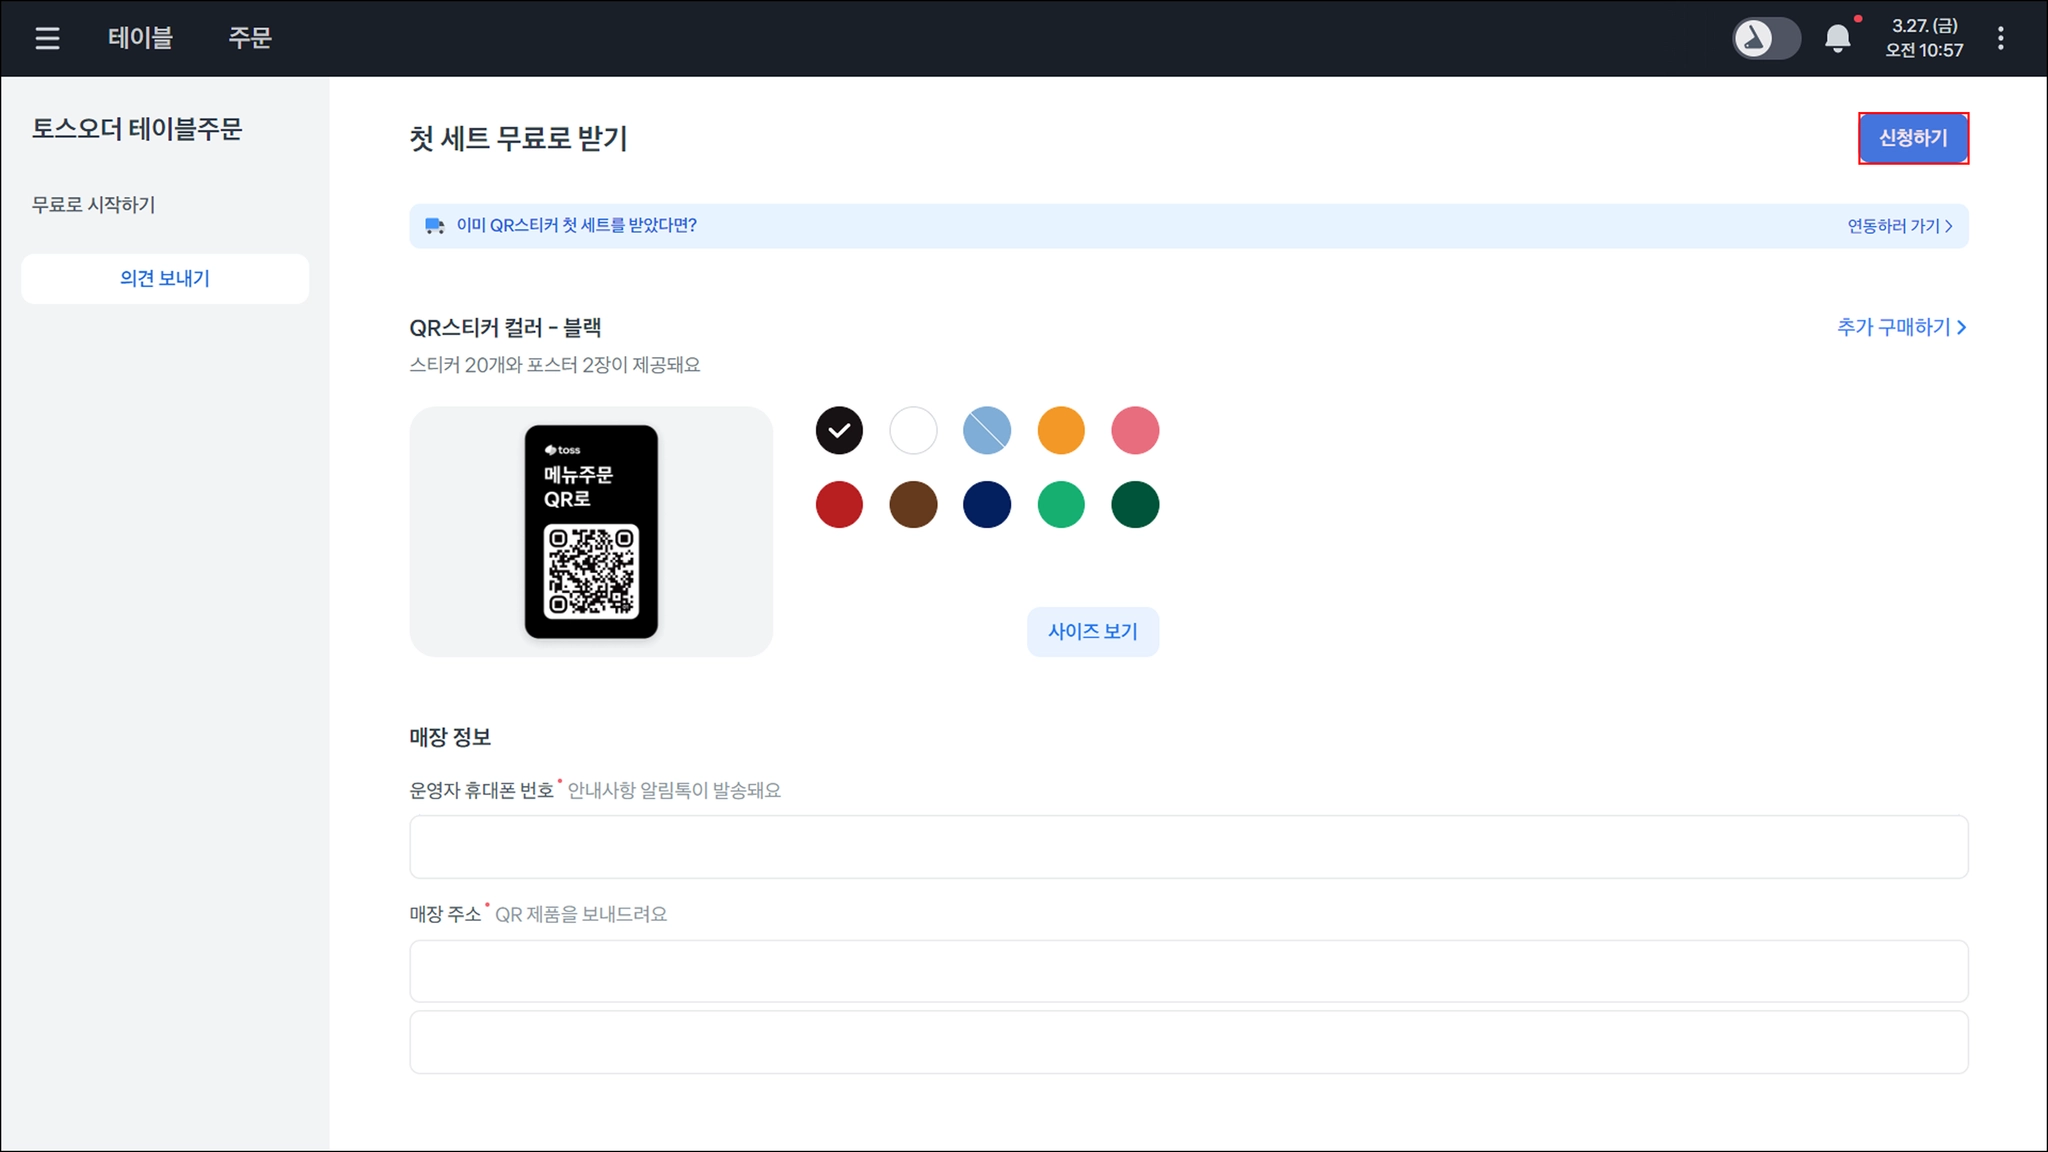Click the 사이즈 보기 button

[x=1092, y=631]
